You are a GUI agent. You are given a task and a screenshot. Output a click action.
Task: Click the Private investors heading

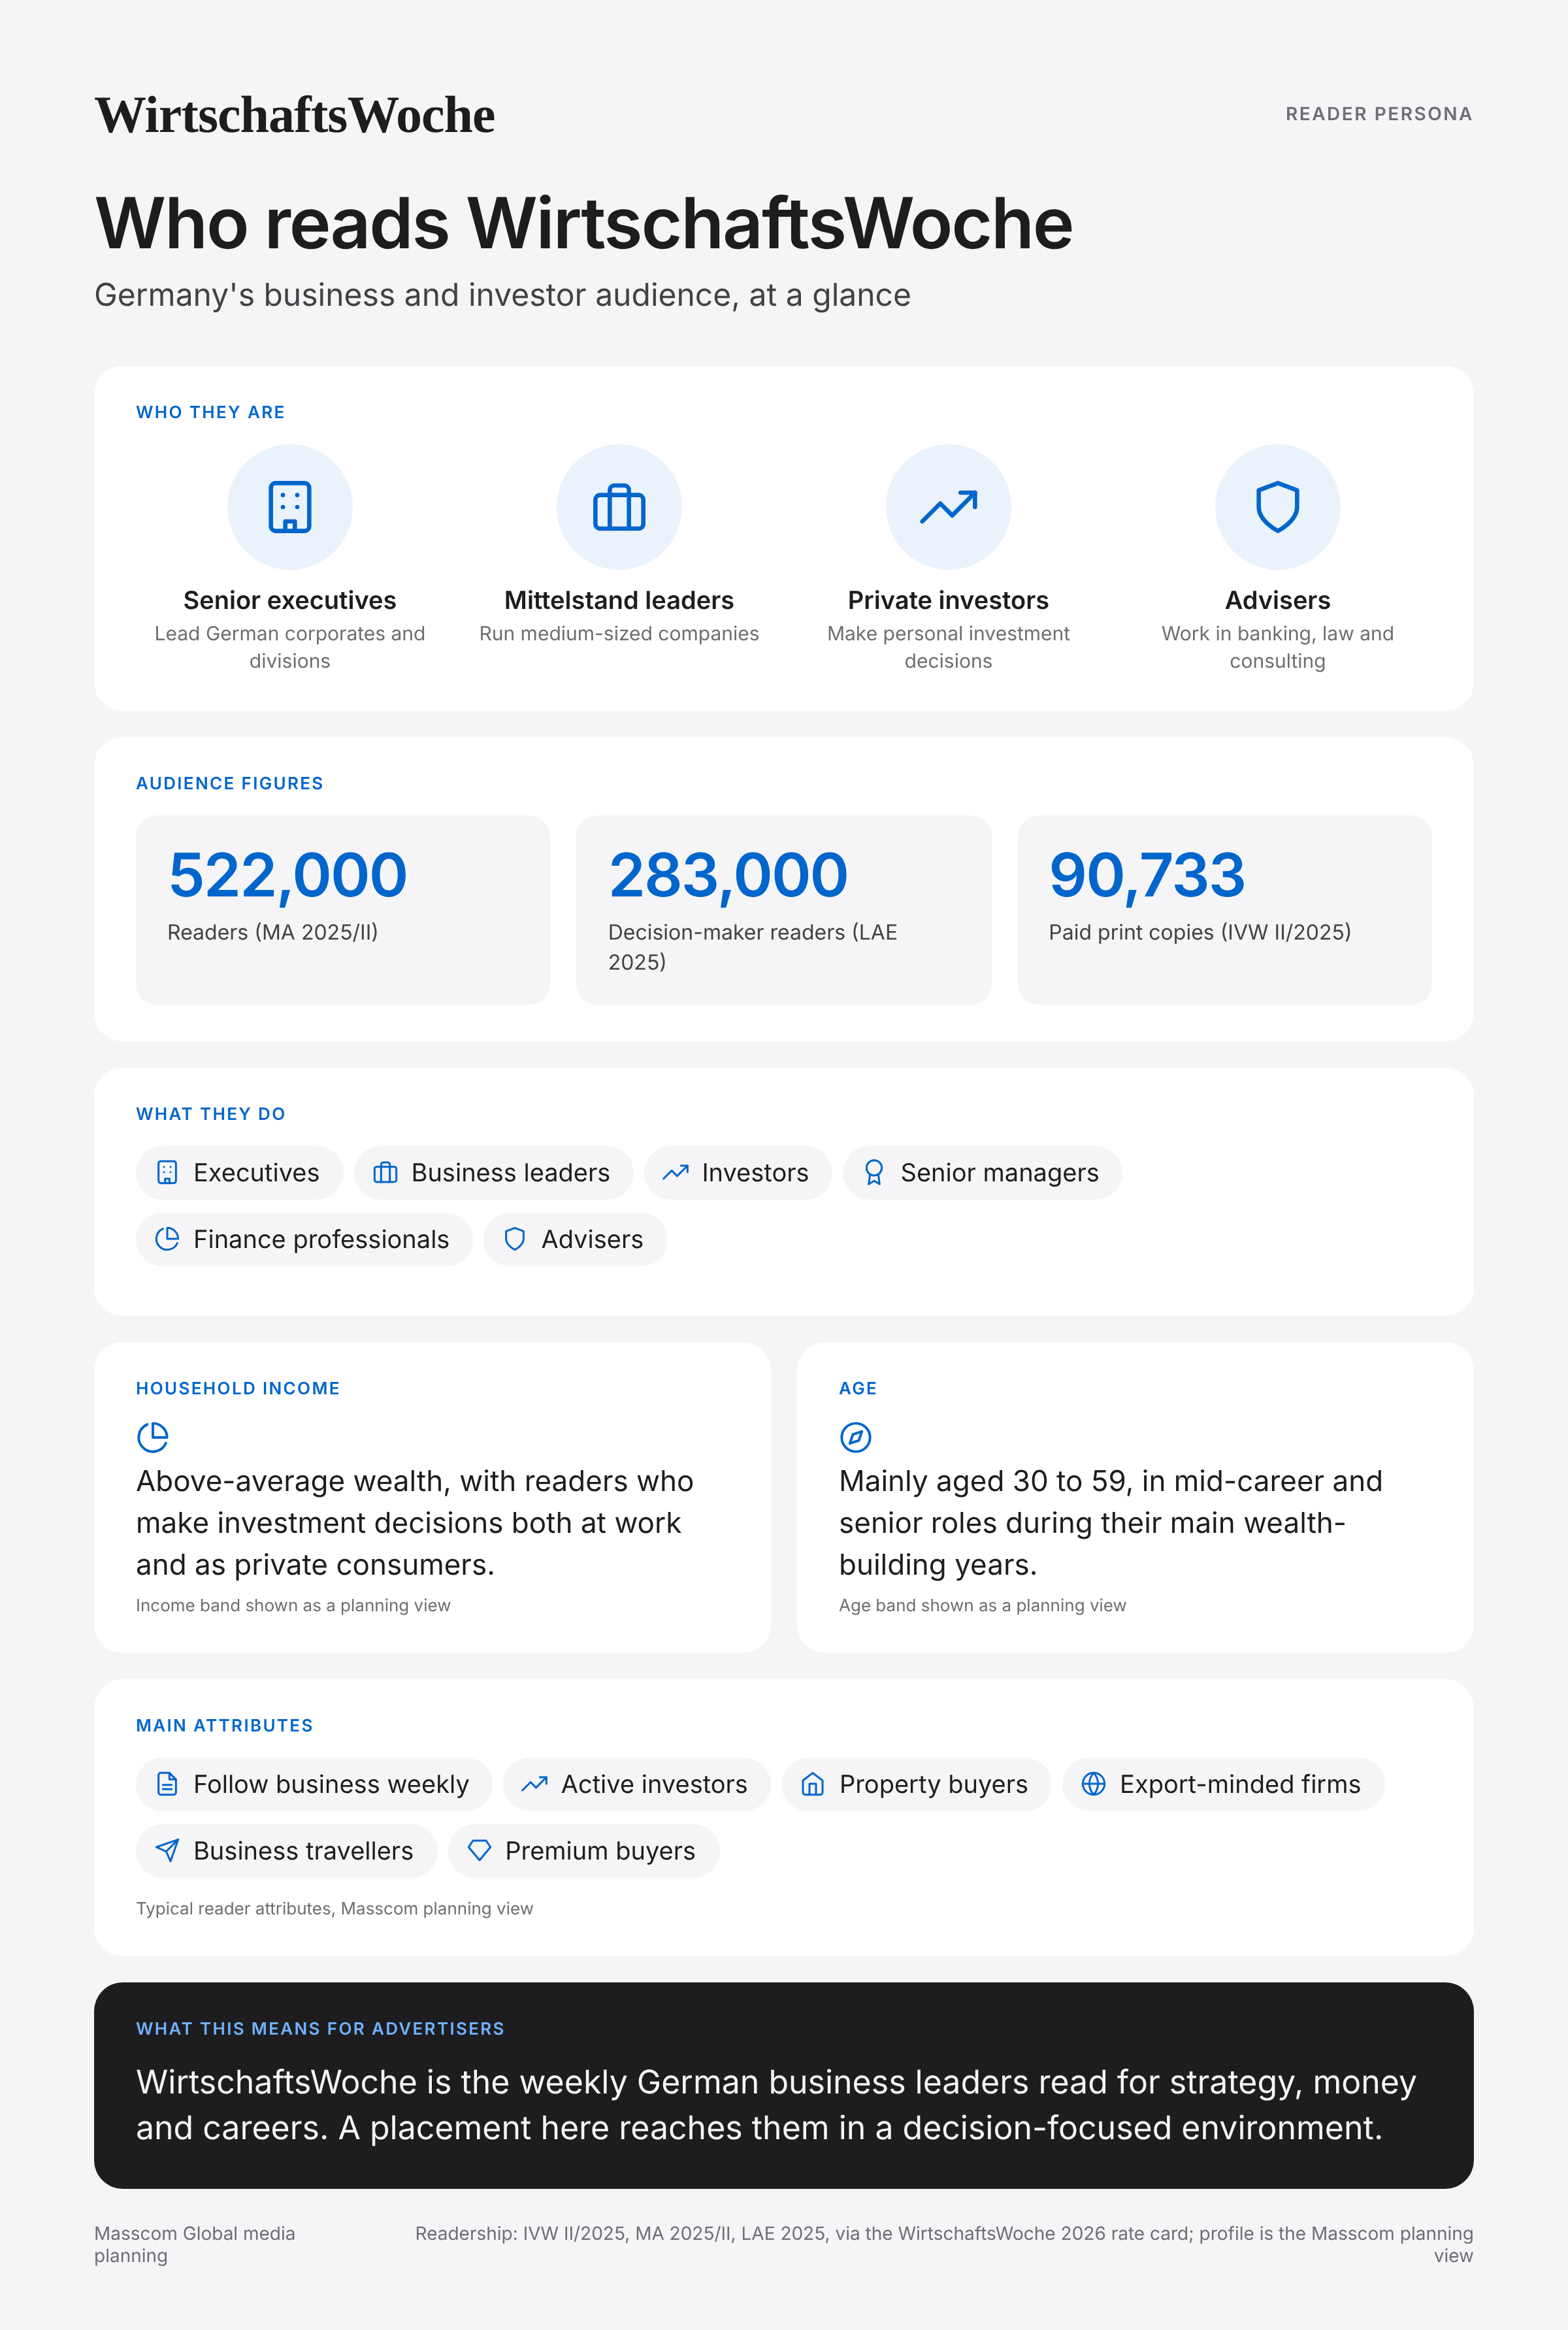coord(948,600)
